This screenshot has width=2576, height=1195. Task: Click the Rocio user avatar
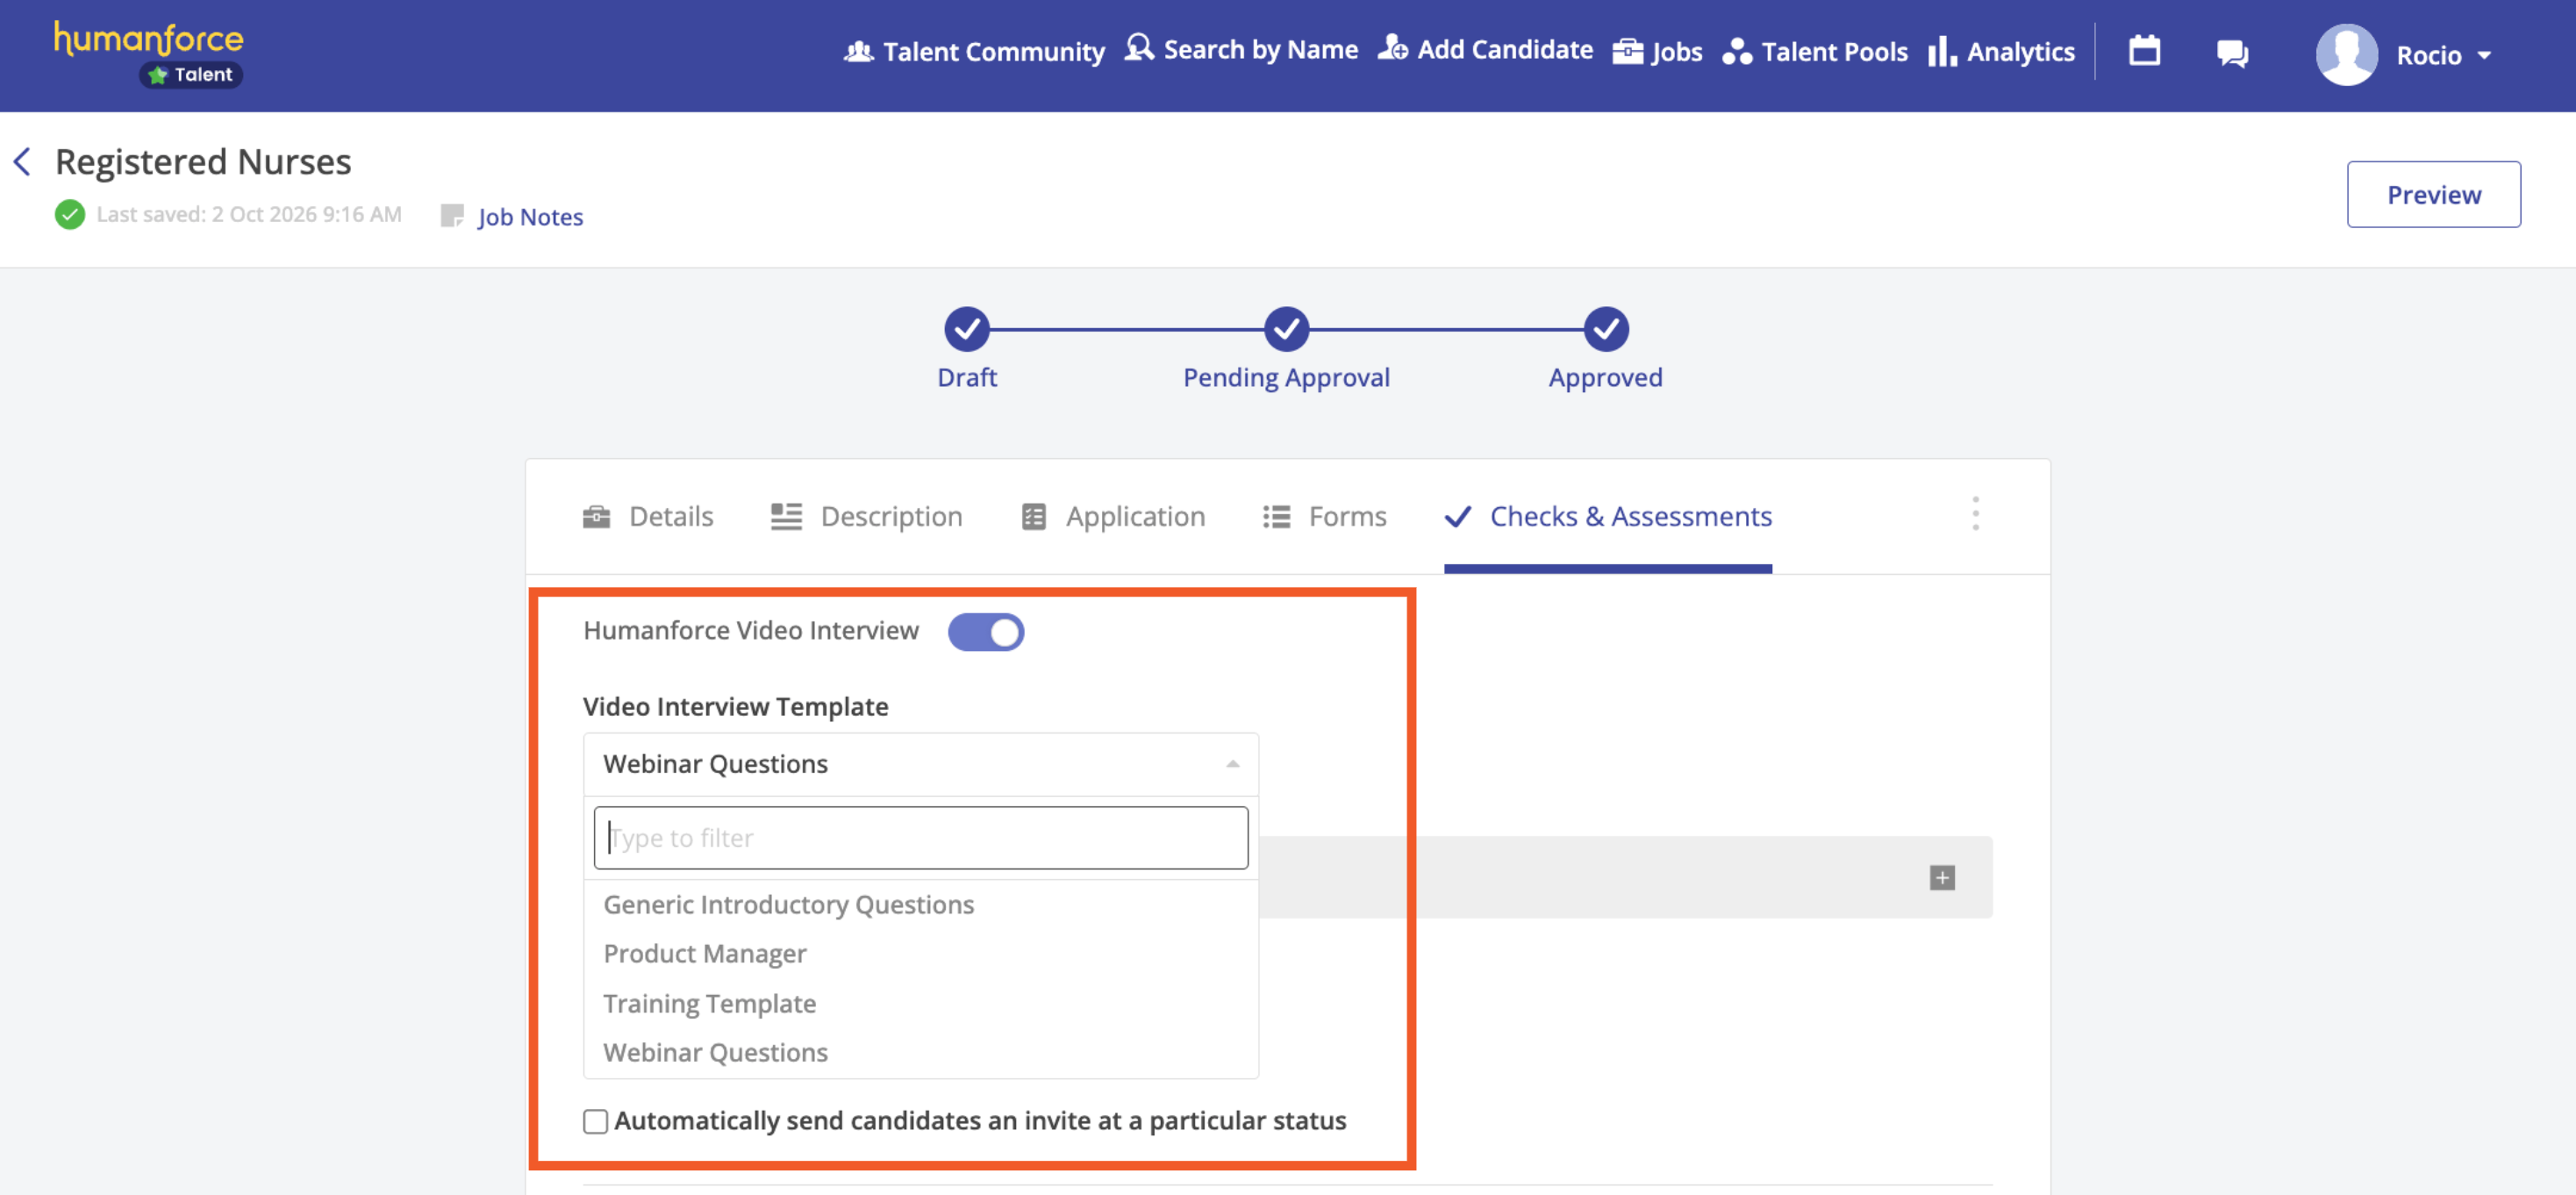click(x=2346, y=54)
